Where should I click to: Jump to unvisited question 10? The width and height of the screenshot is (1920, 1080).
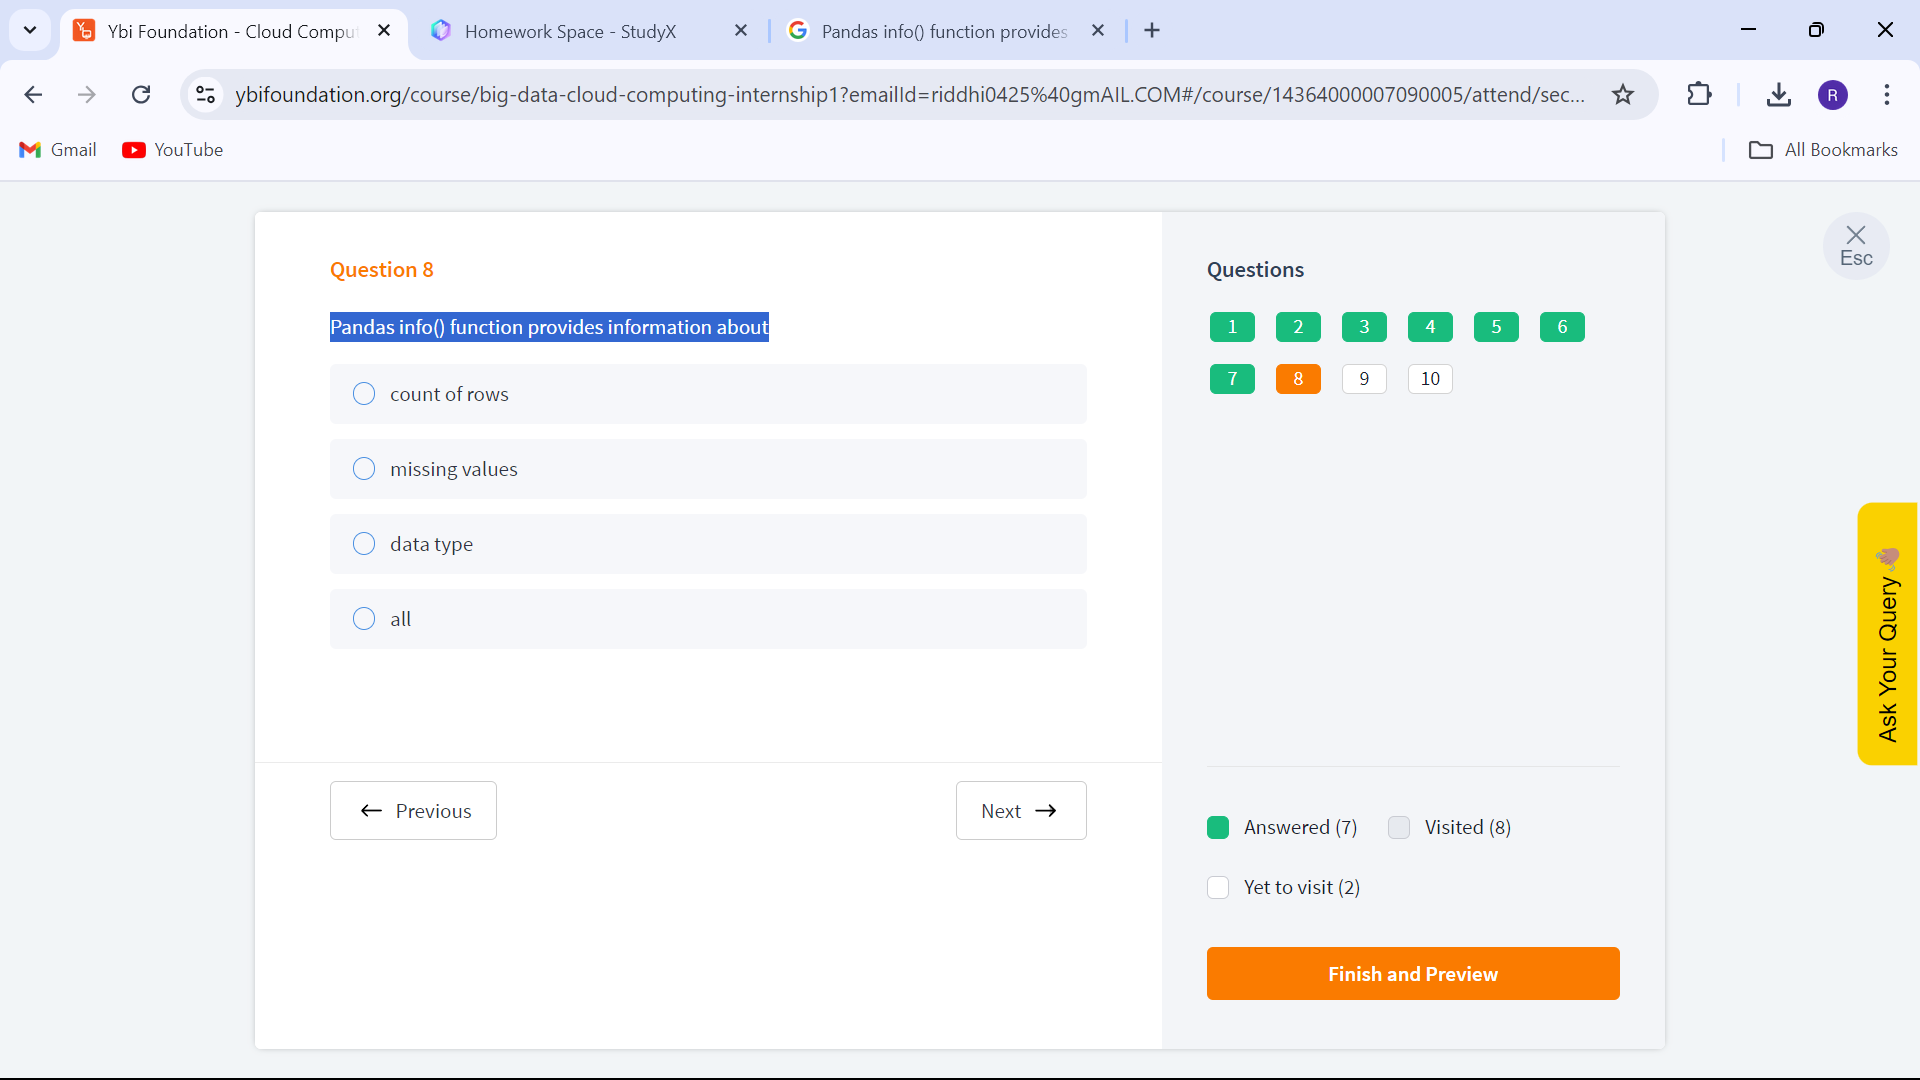[1430, 379]
